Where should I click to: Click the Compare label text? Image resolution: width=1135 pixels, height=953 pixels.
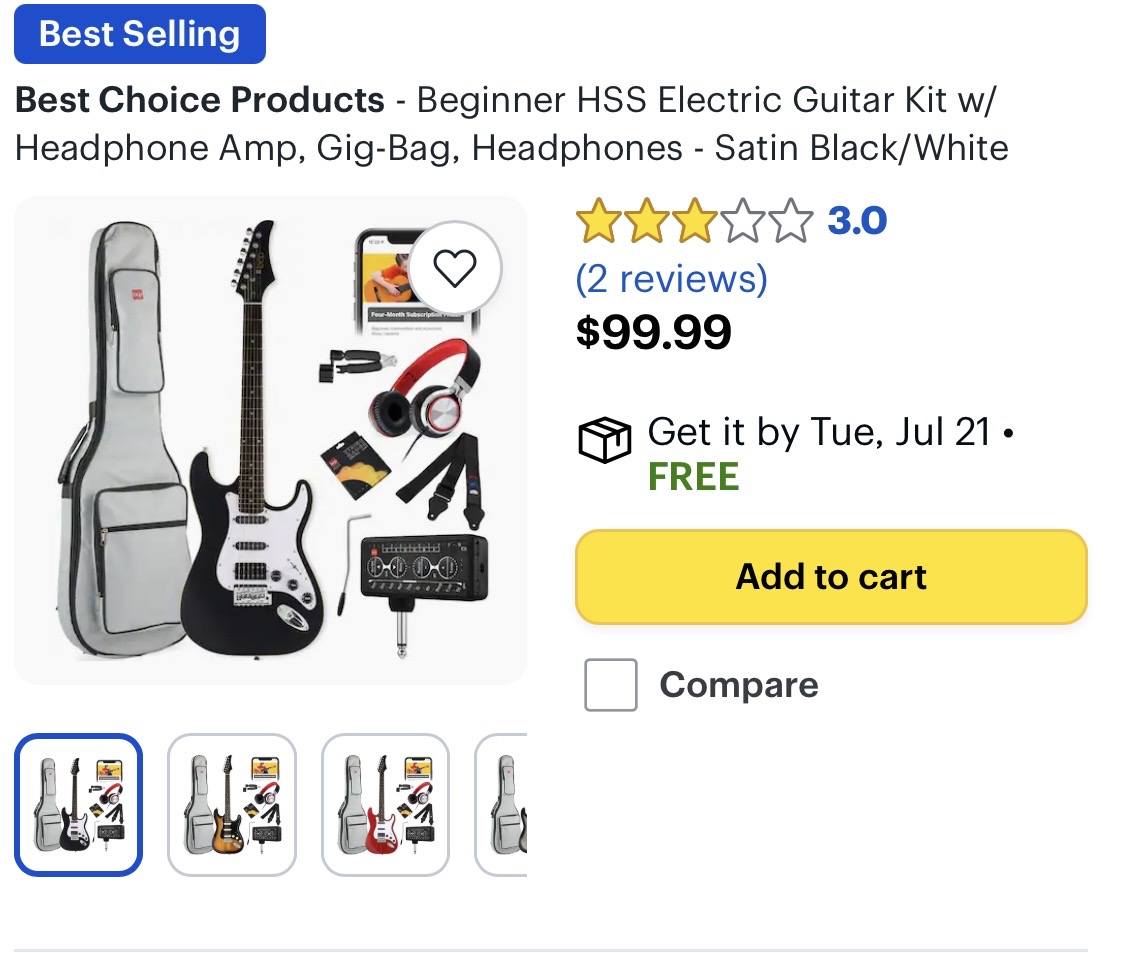(x=738, y=685)
